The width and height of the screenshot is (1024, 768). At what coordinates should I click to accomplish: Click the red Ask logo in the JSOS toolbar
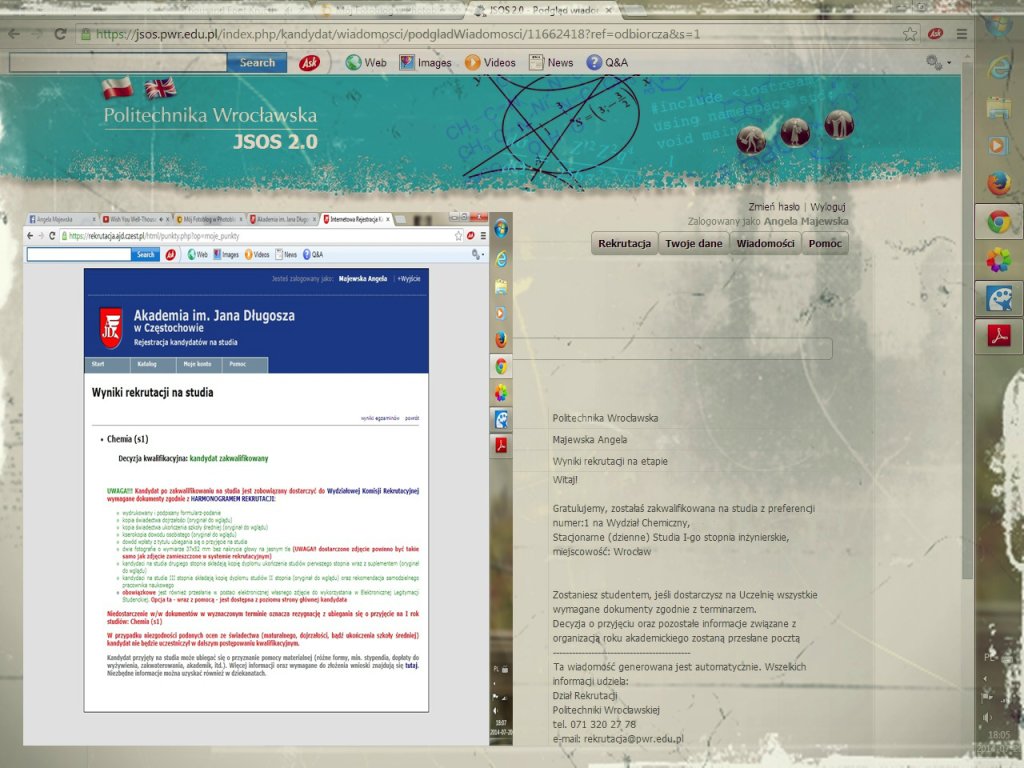coord(310,63)
